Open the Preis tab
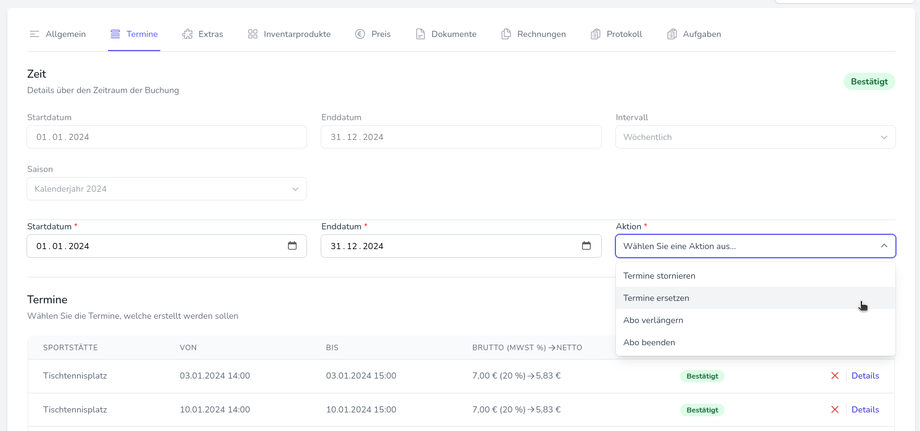 [373, 34]
